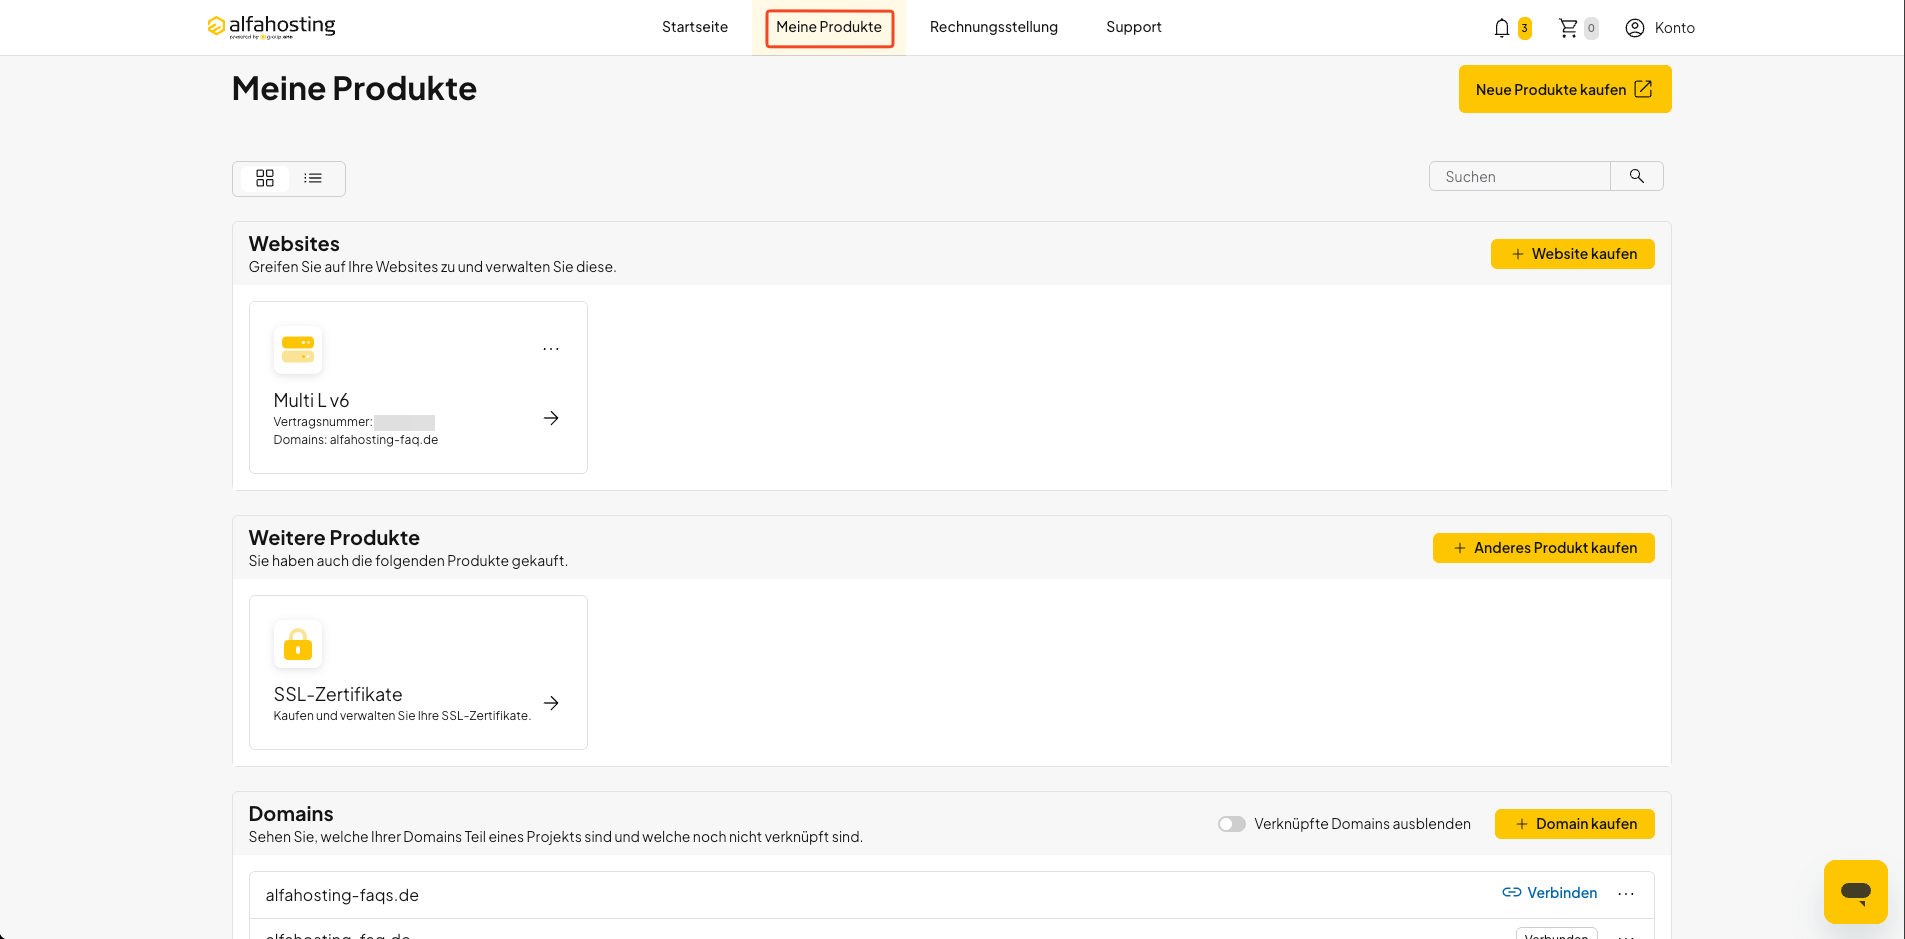Click Website kaufen button
This screenshot has height=939, width=1905.
point(1573,254)
